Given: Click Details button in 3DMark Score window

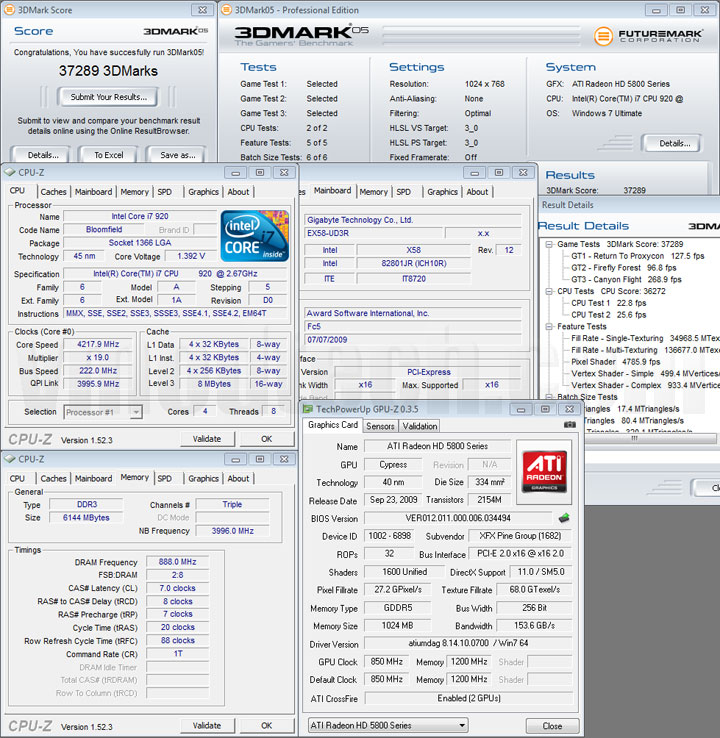Looking at the screenshot, I should (43, 155).
